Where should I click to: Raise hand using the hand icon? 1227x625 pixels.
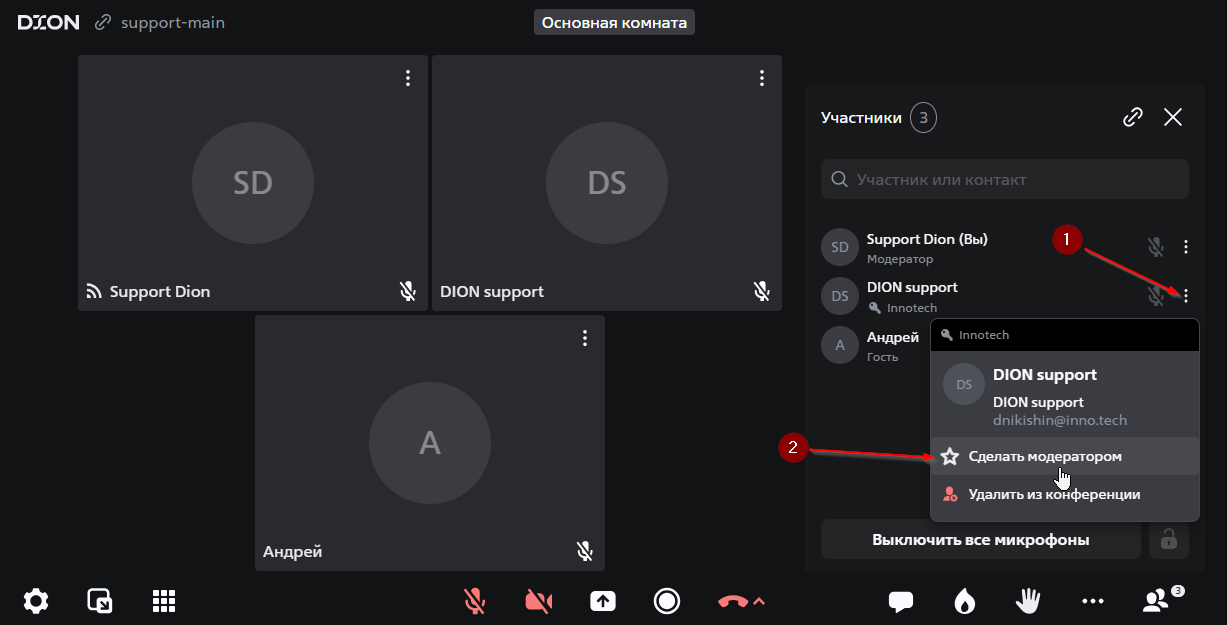click(1028, 601)
